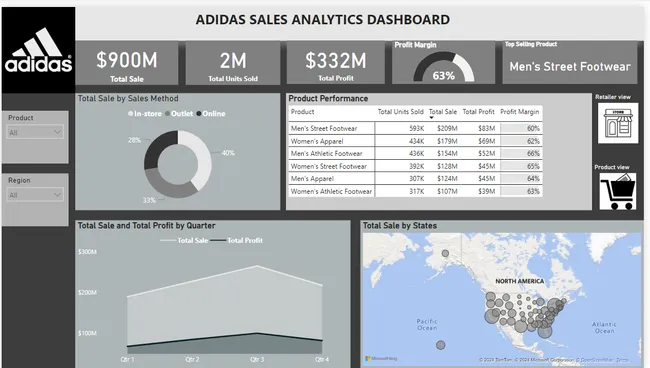Click the Microsoft Bing logo on map
The height and width of the screenshot is (368, 650).
click(x=381, y=358)
